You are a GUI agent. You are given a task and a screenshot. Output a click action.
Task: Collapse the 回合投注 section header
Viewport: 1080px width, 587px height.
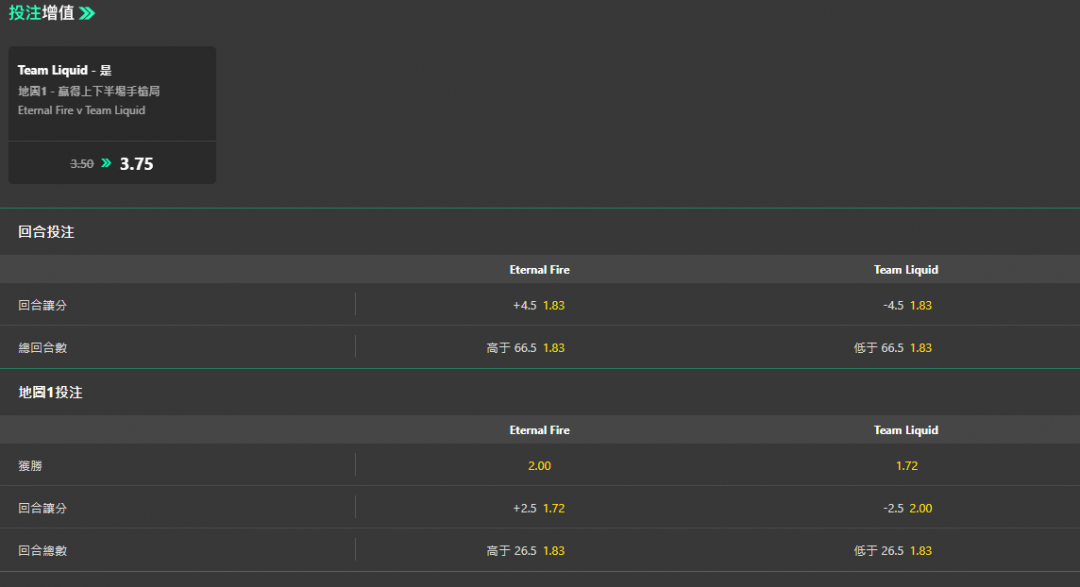click(x=540, y=232)
